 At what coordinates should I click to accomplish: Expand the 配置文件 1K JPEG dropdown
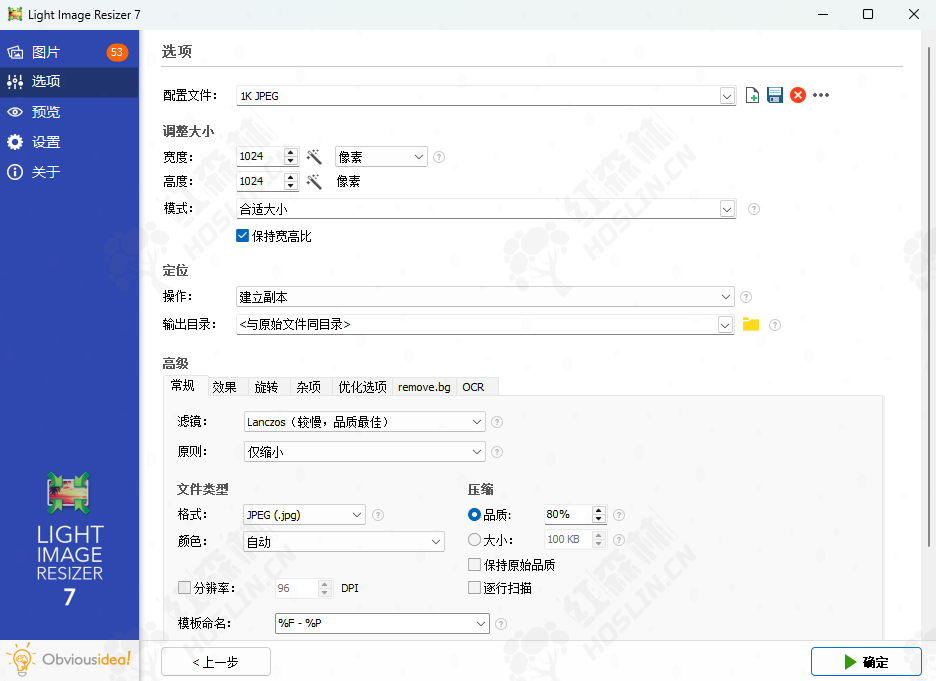[726, 95]
